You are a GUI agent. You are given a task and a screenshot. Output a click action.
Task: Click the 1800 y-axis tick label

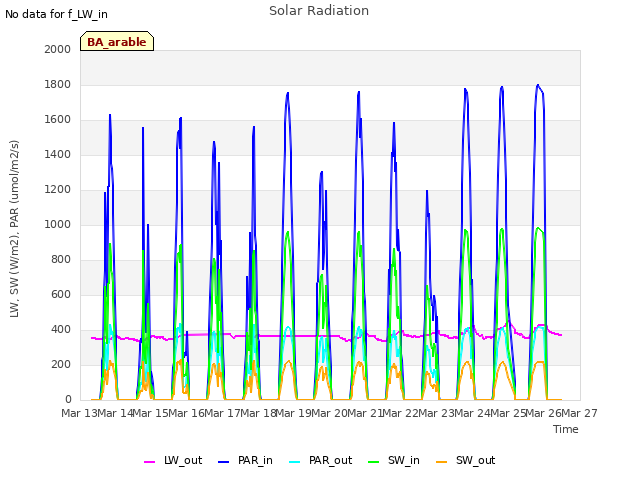pos(58,84)
